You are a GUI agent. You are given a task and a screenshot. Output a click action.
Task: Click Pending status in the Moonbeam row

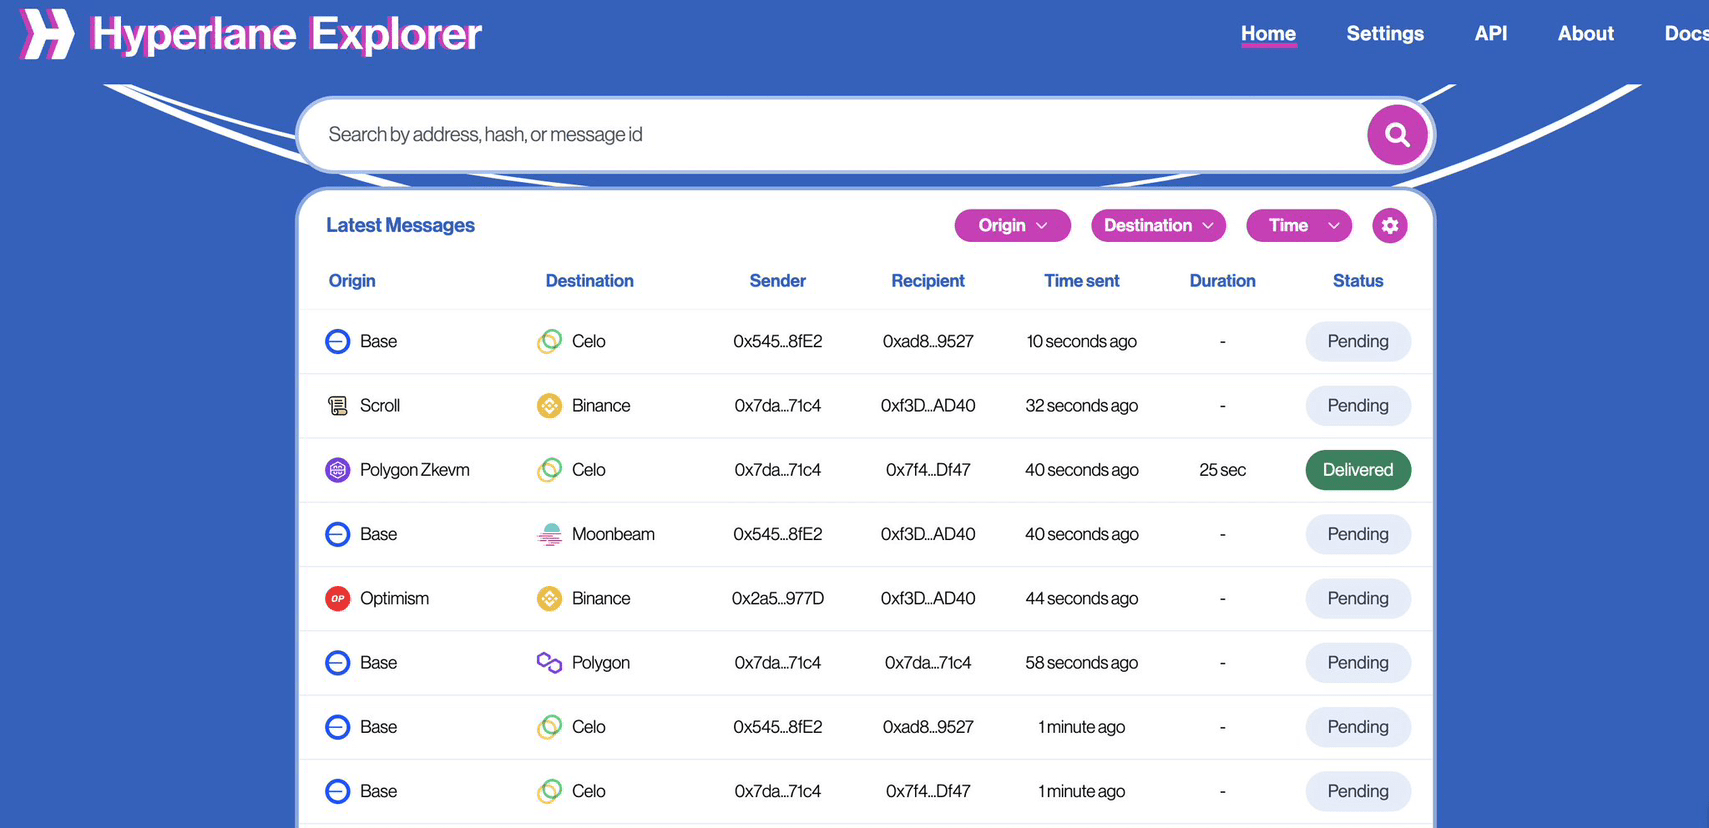[1357, 534]
